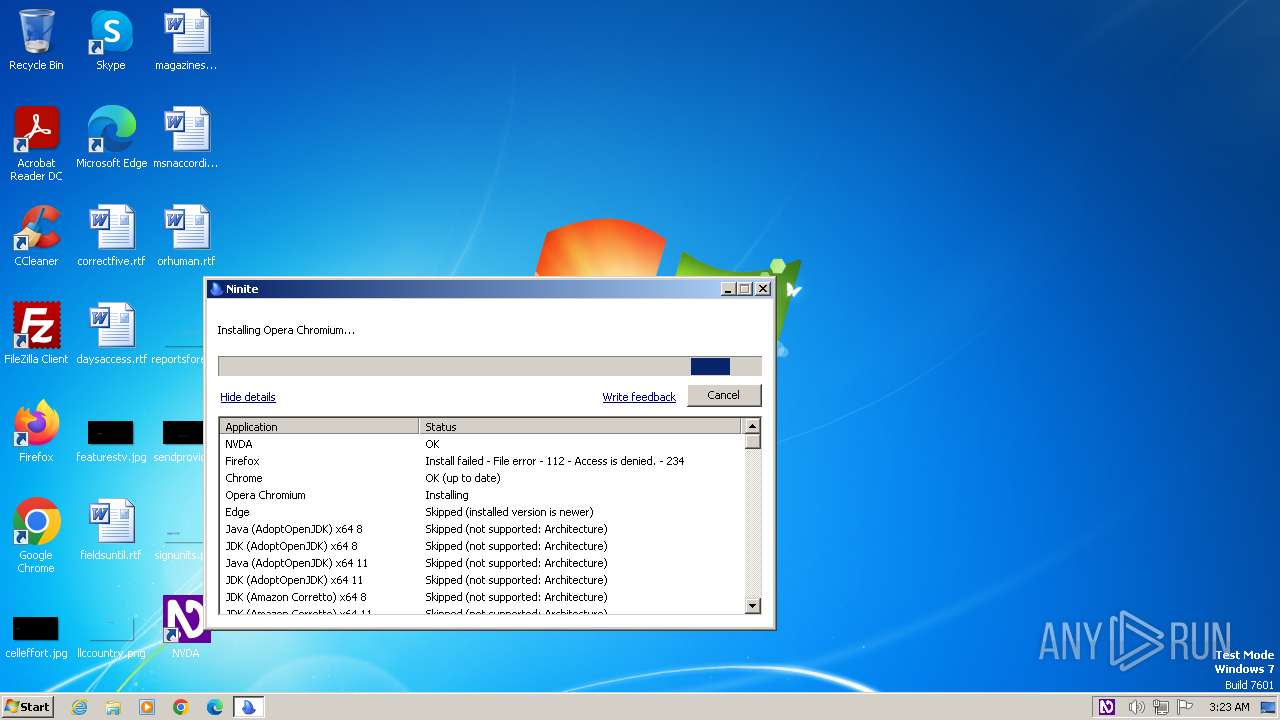Screen dimensions: 1280x720
Task: Click the Ninite title bar icon
Action: coord(216,289)
